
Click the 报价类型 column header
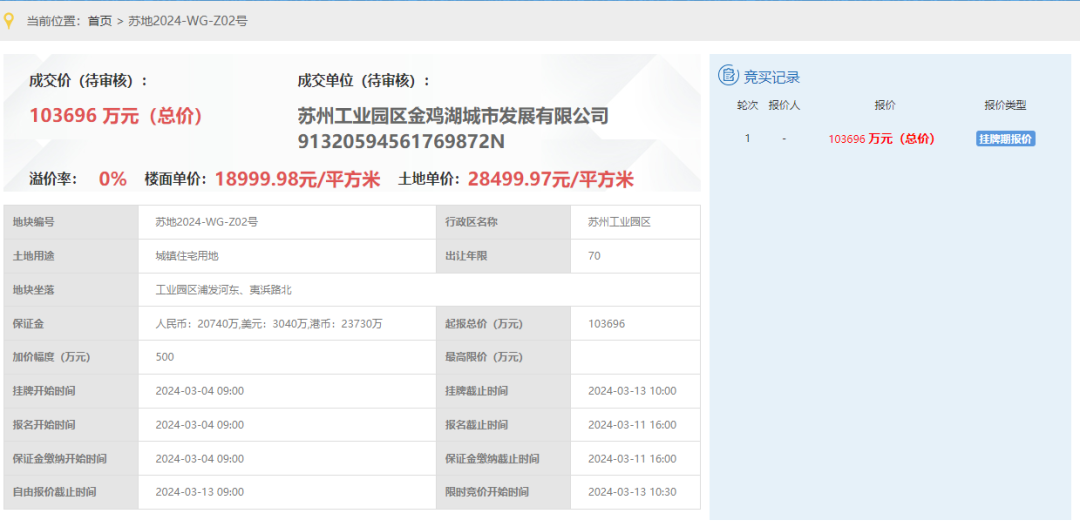1005,105
